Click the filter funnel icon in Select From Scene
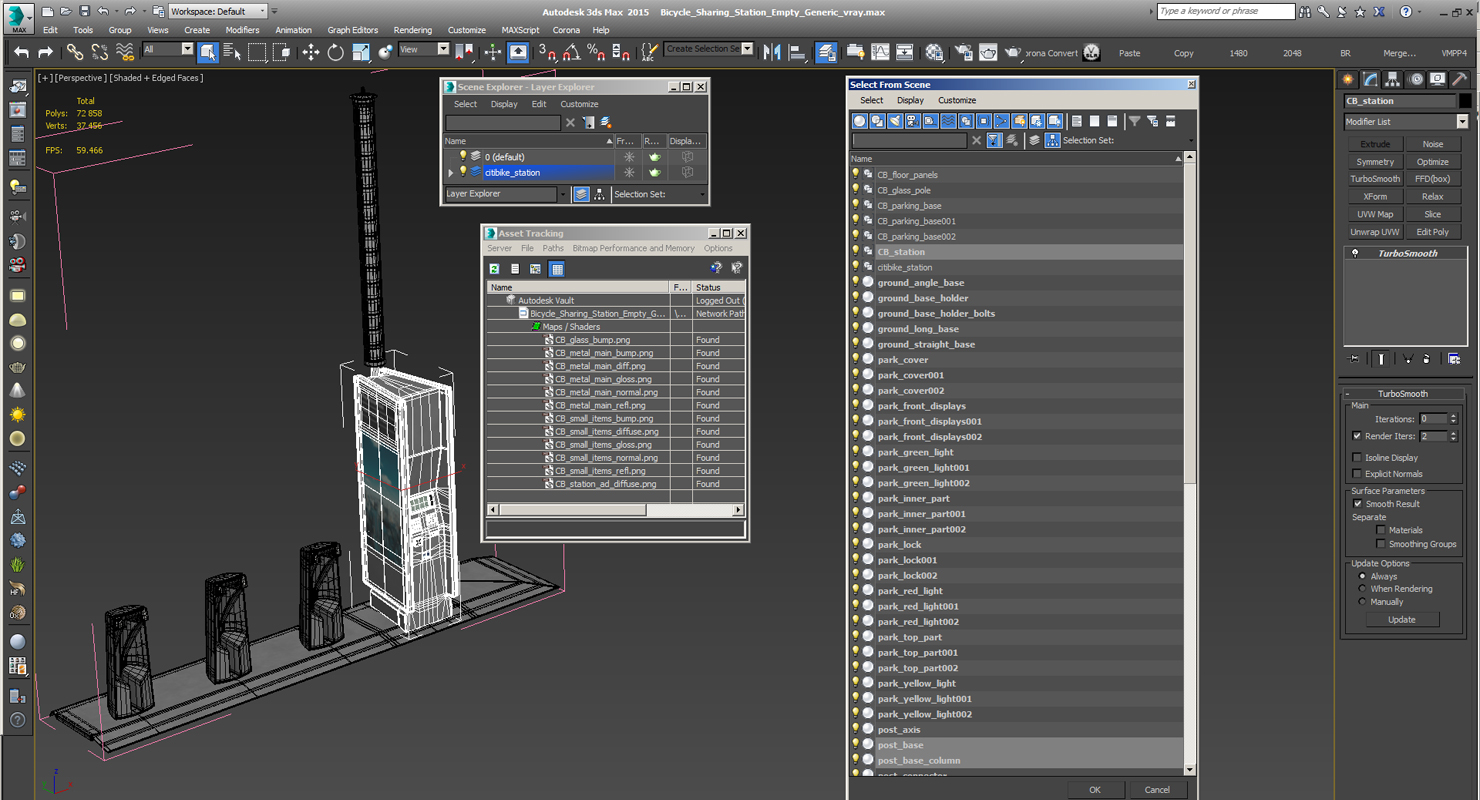This screenshot has width=1480, height=800. click(x=1134, y=121)
